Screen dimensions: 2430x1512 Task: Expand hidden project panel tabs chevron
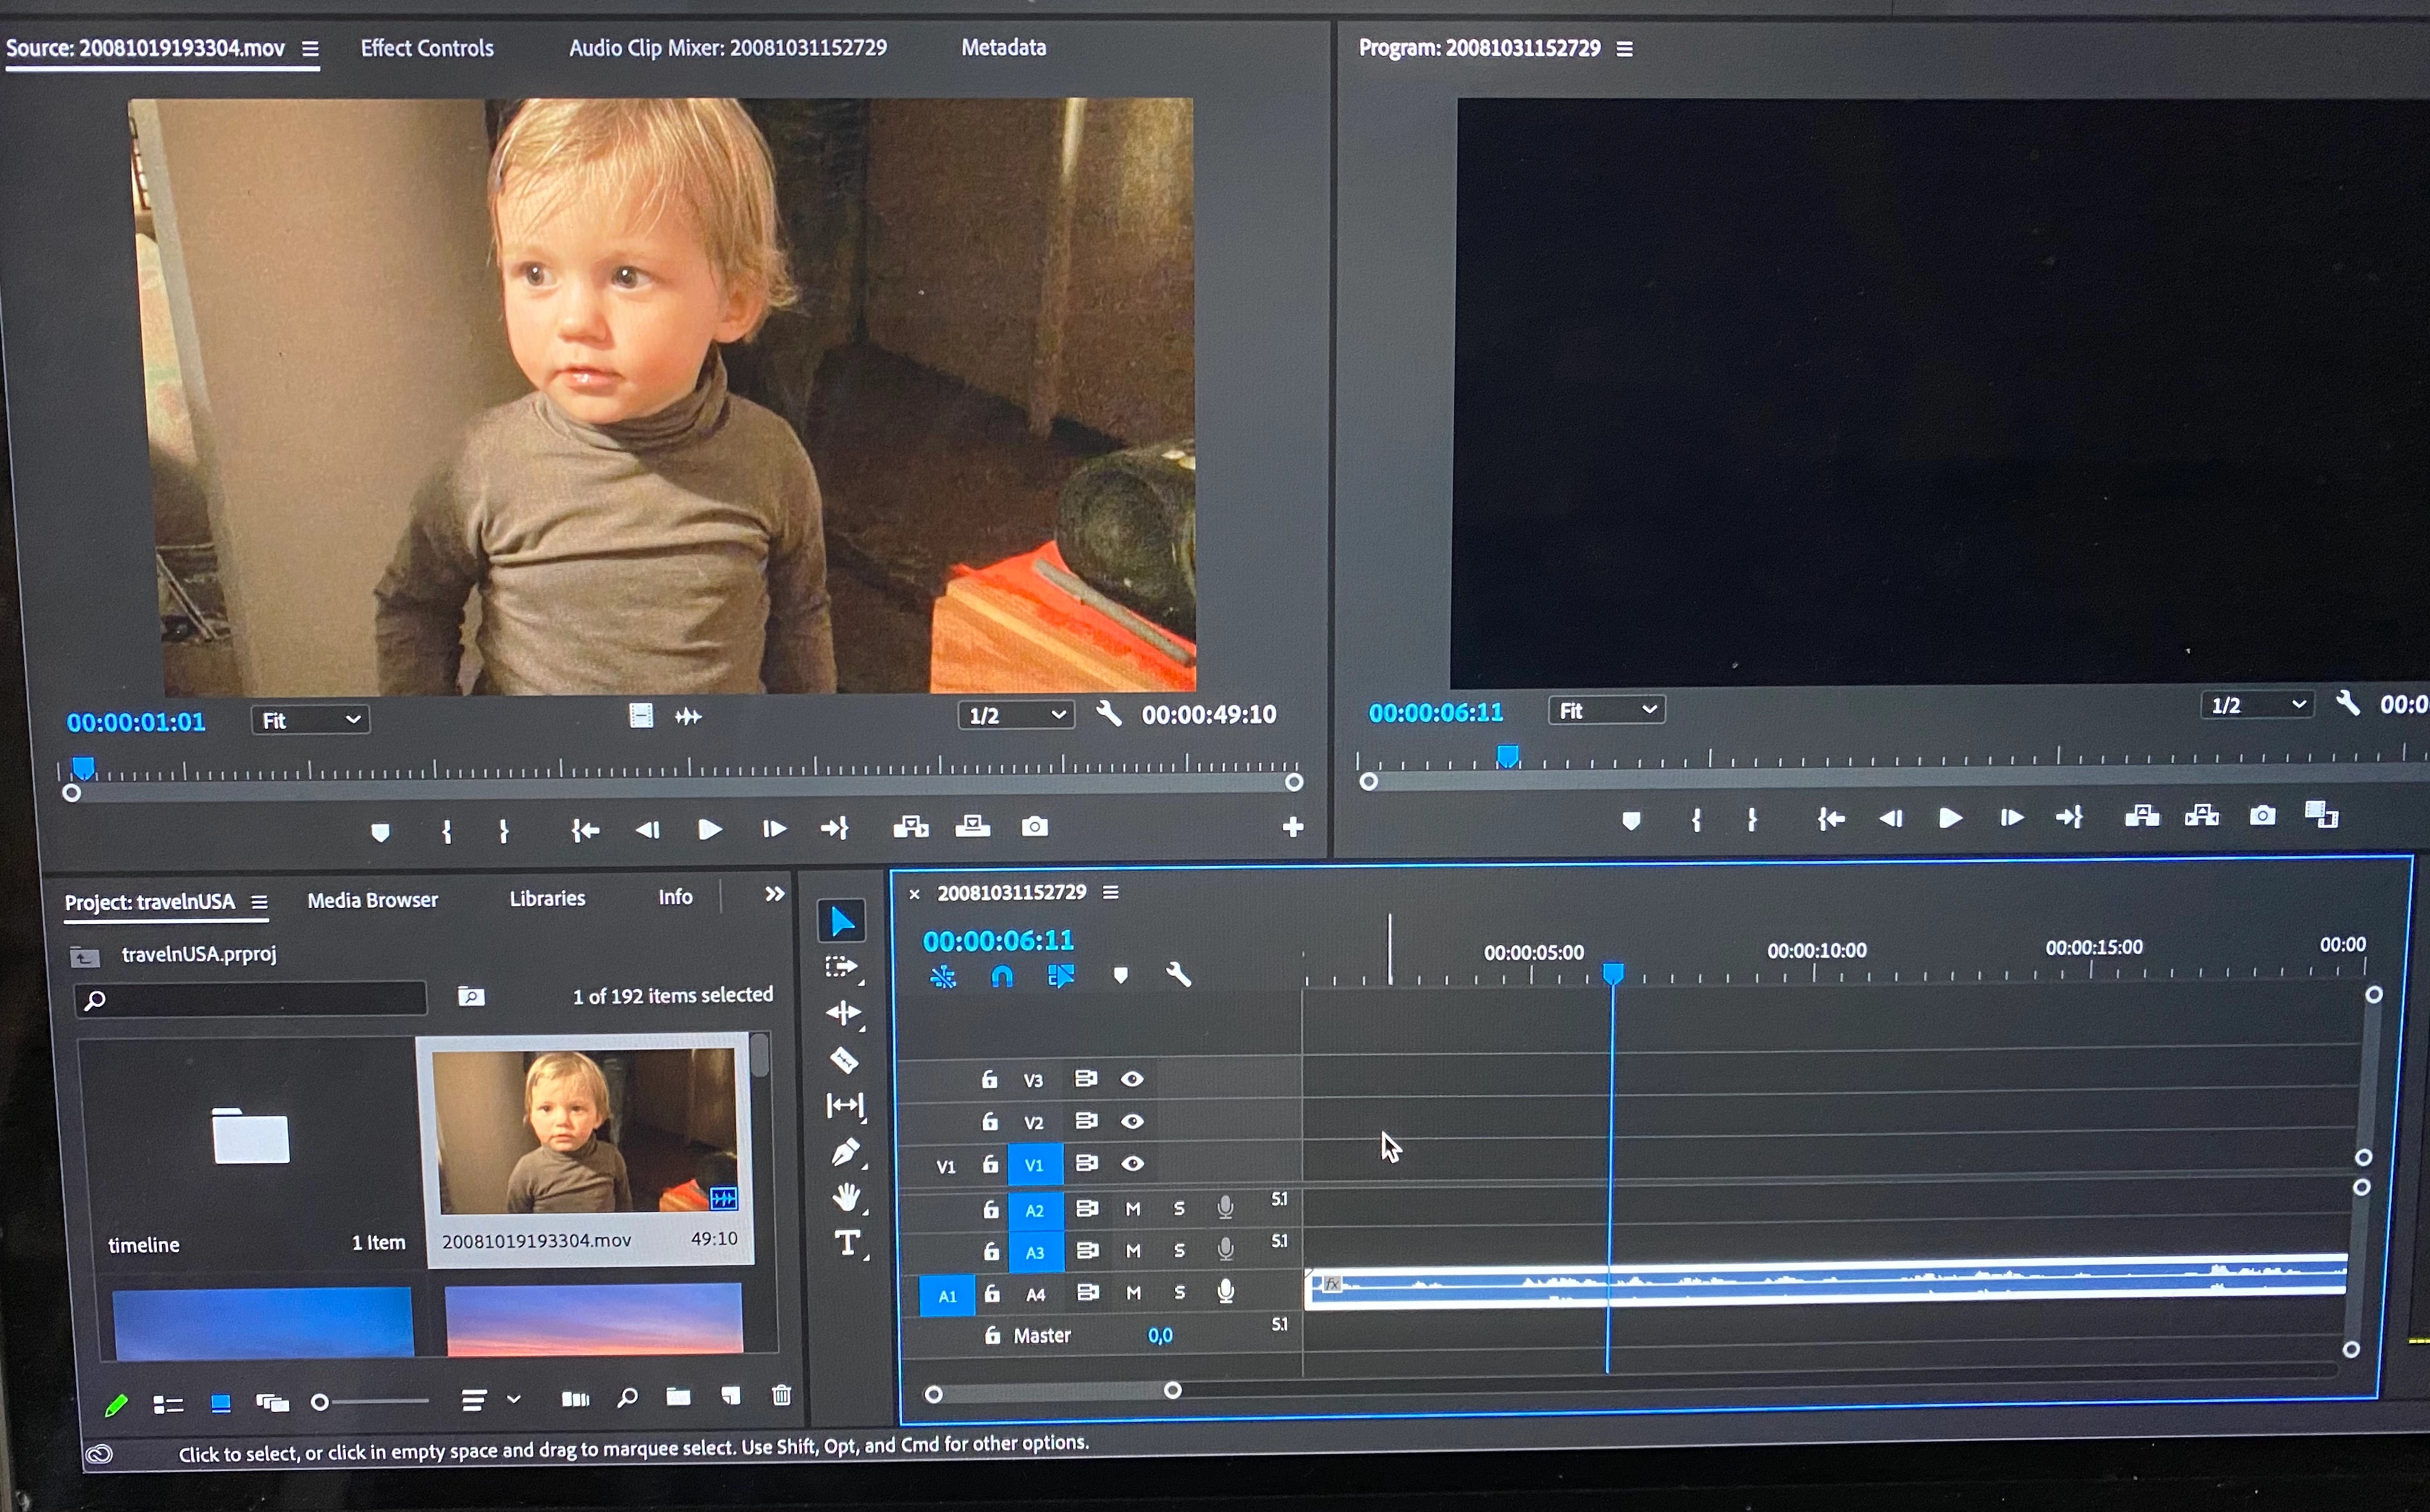[774, 894]
